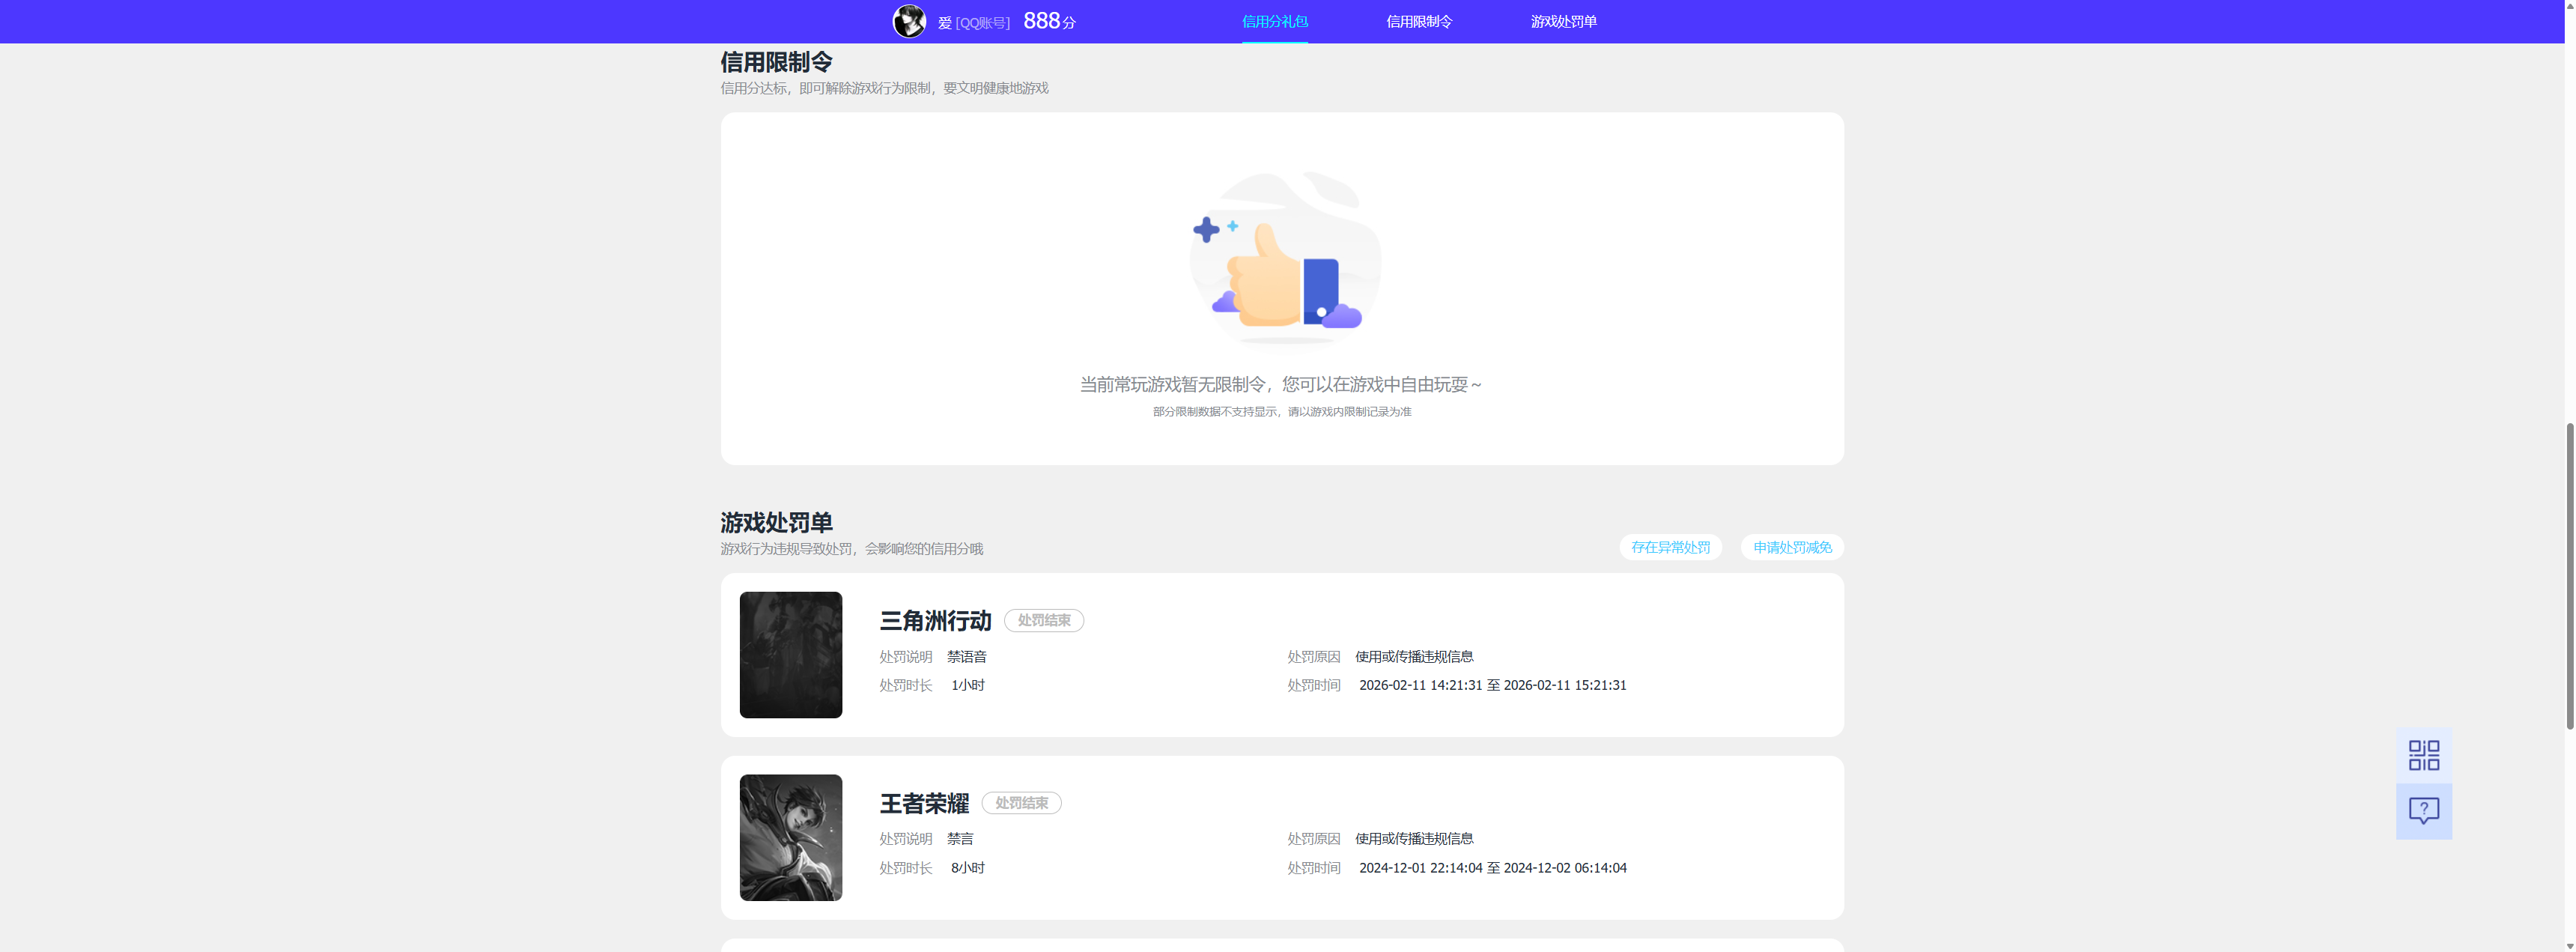This screenshot has width=2576, height=952.
Task: Click the 游戏处罚单 section heading
Action: [x=776, y=522]
